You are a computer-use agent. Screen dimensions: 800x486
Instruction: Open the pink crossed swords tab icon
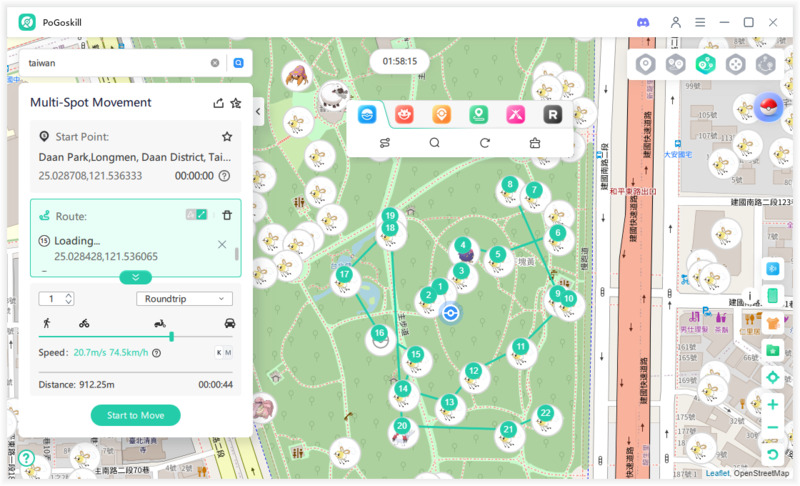coord(516,114)
